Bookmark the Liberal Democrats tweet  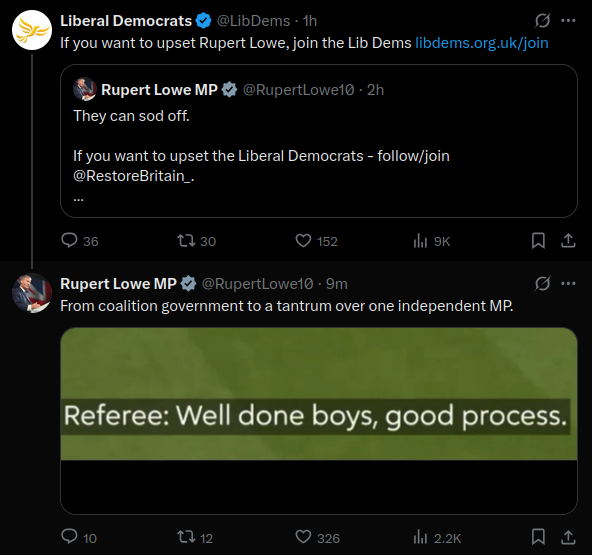coord(538,240)
